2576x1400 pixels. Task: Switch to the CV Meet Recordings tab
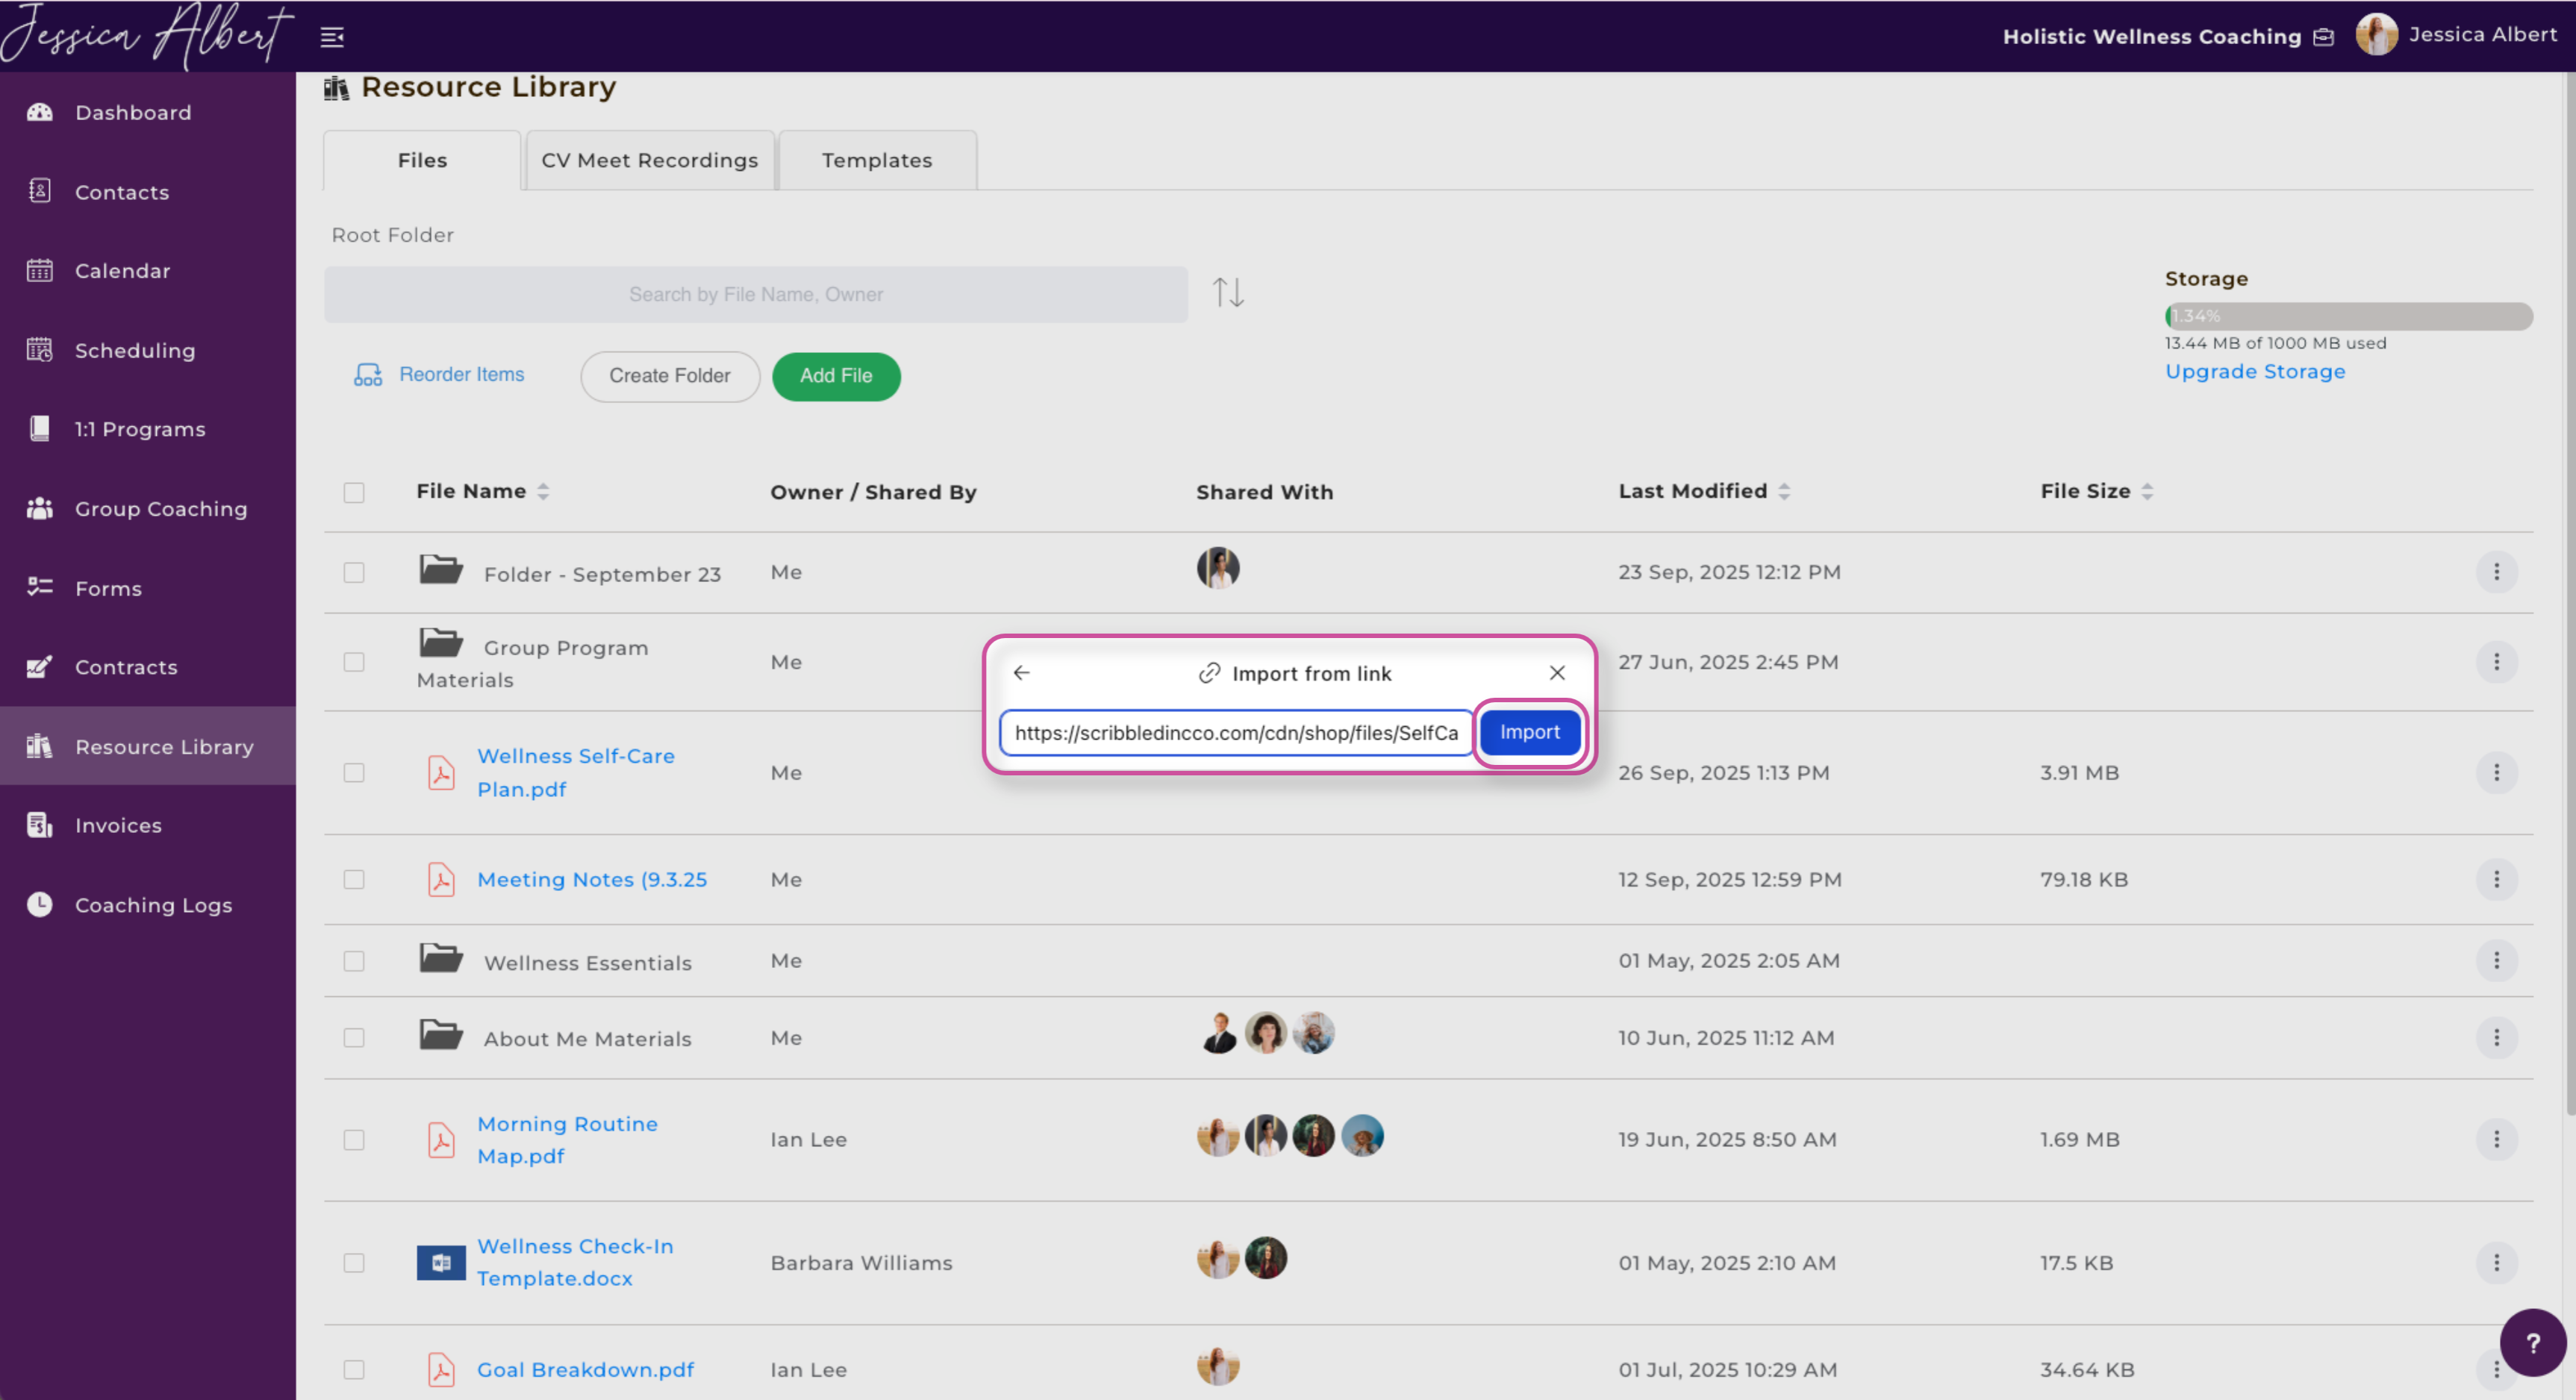coord(650,160)
